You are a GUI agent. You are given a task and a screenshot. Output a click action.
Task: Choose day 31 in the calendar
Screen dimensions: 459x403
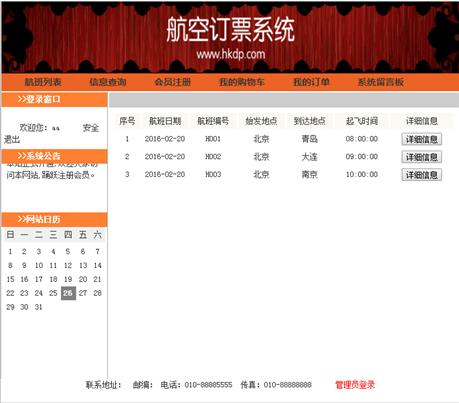[x=39, y=307]
